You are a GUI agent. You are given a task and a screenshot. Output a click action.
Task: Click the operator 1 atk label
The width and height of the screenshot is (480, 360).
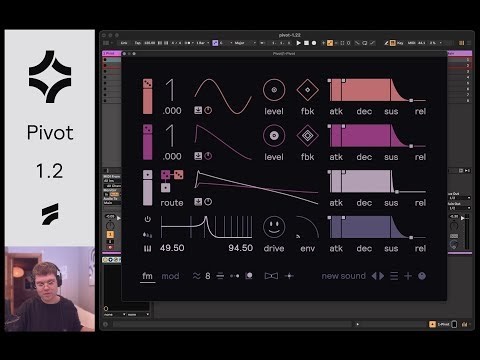click(336, 111)
